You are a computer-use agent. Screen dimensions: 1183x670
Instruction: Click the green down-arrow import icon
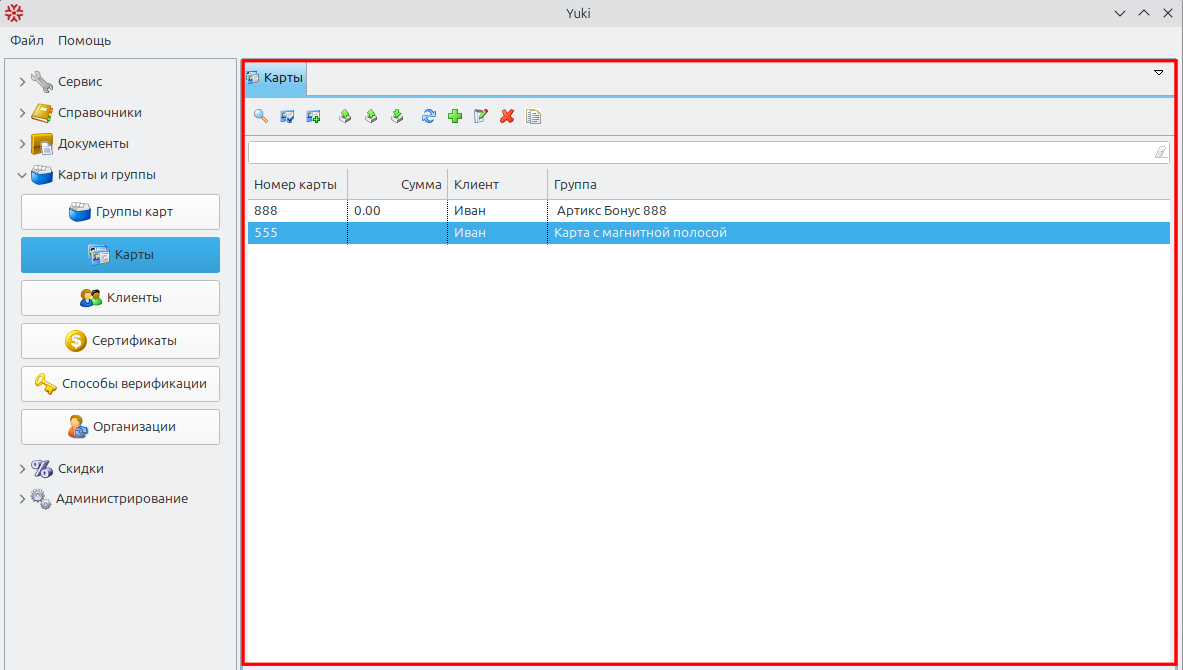(x=398, y=116)
